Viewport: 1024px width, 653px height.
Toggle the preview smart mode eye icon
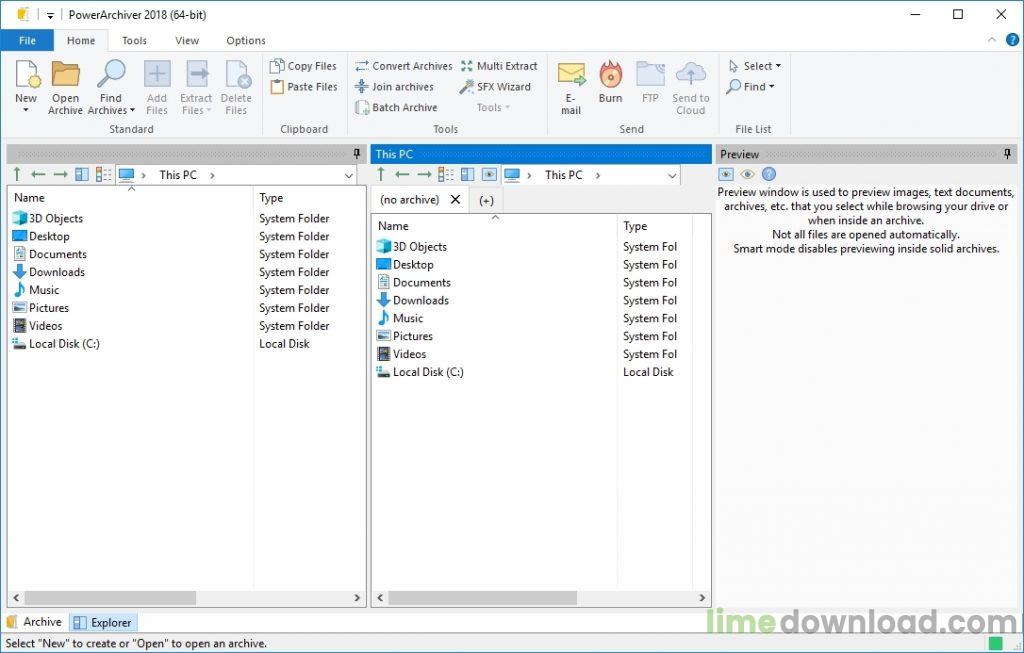click(x=746, y=174)
